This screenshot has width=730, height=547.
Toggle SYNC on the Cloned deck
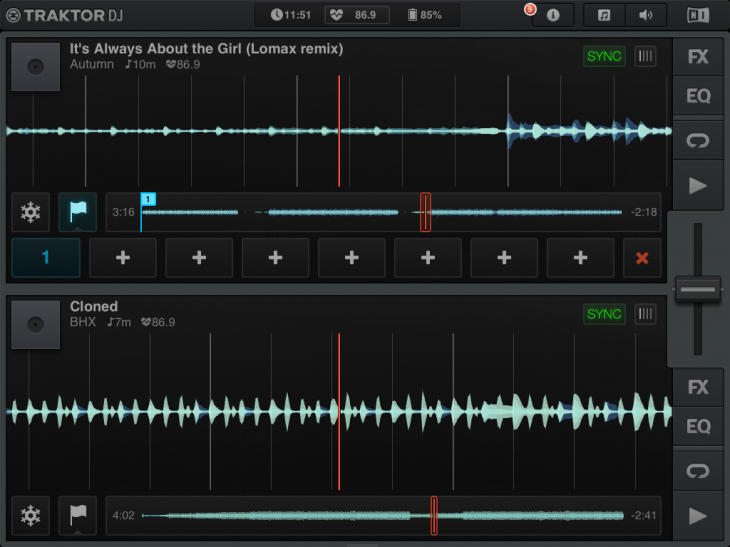[x=604, y=314]
